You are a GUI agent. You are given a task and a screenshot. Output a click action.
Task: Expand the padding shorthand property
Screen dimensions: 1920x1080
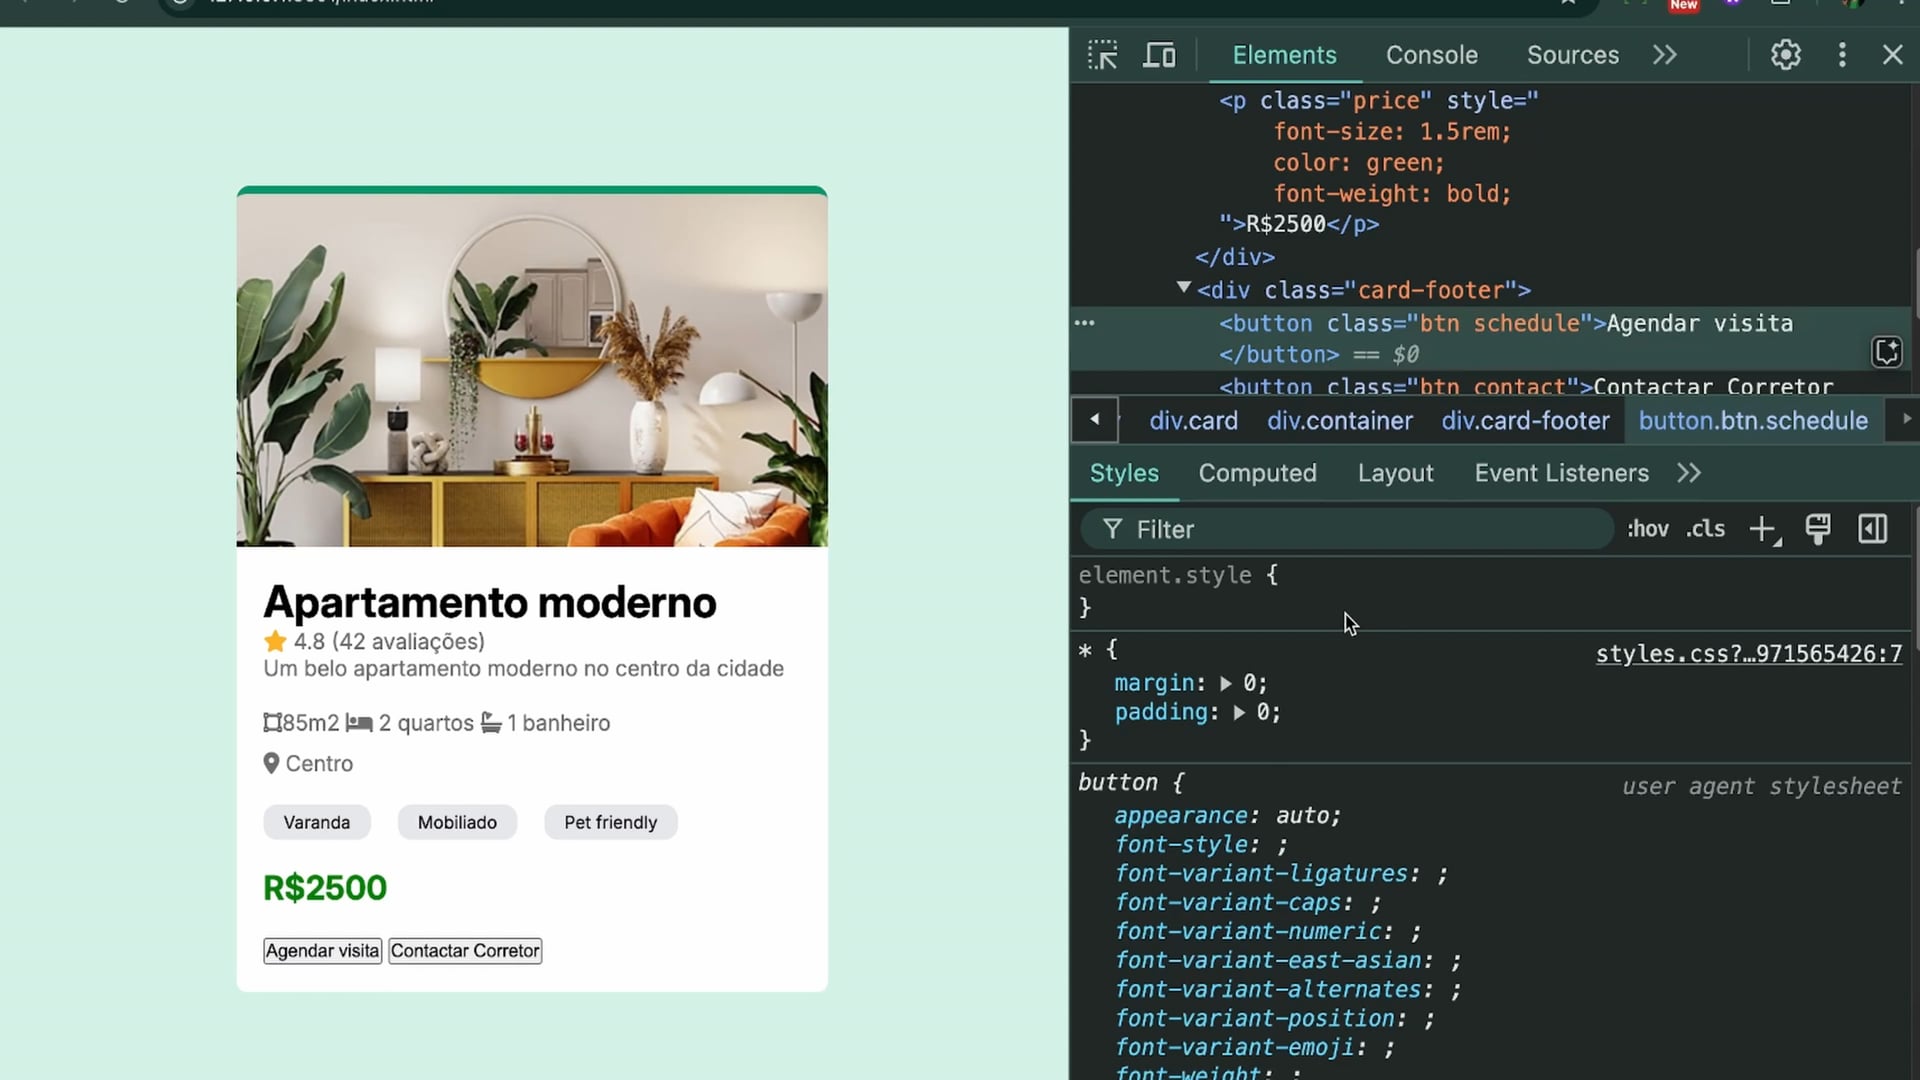[x=1239, y=713]
